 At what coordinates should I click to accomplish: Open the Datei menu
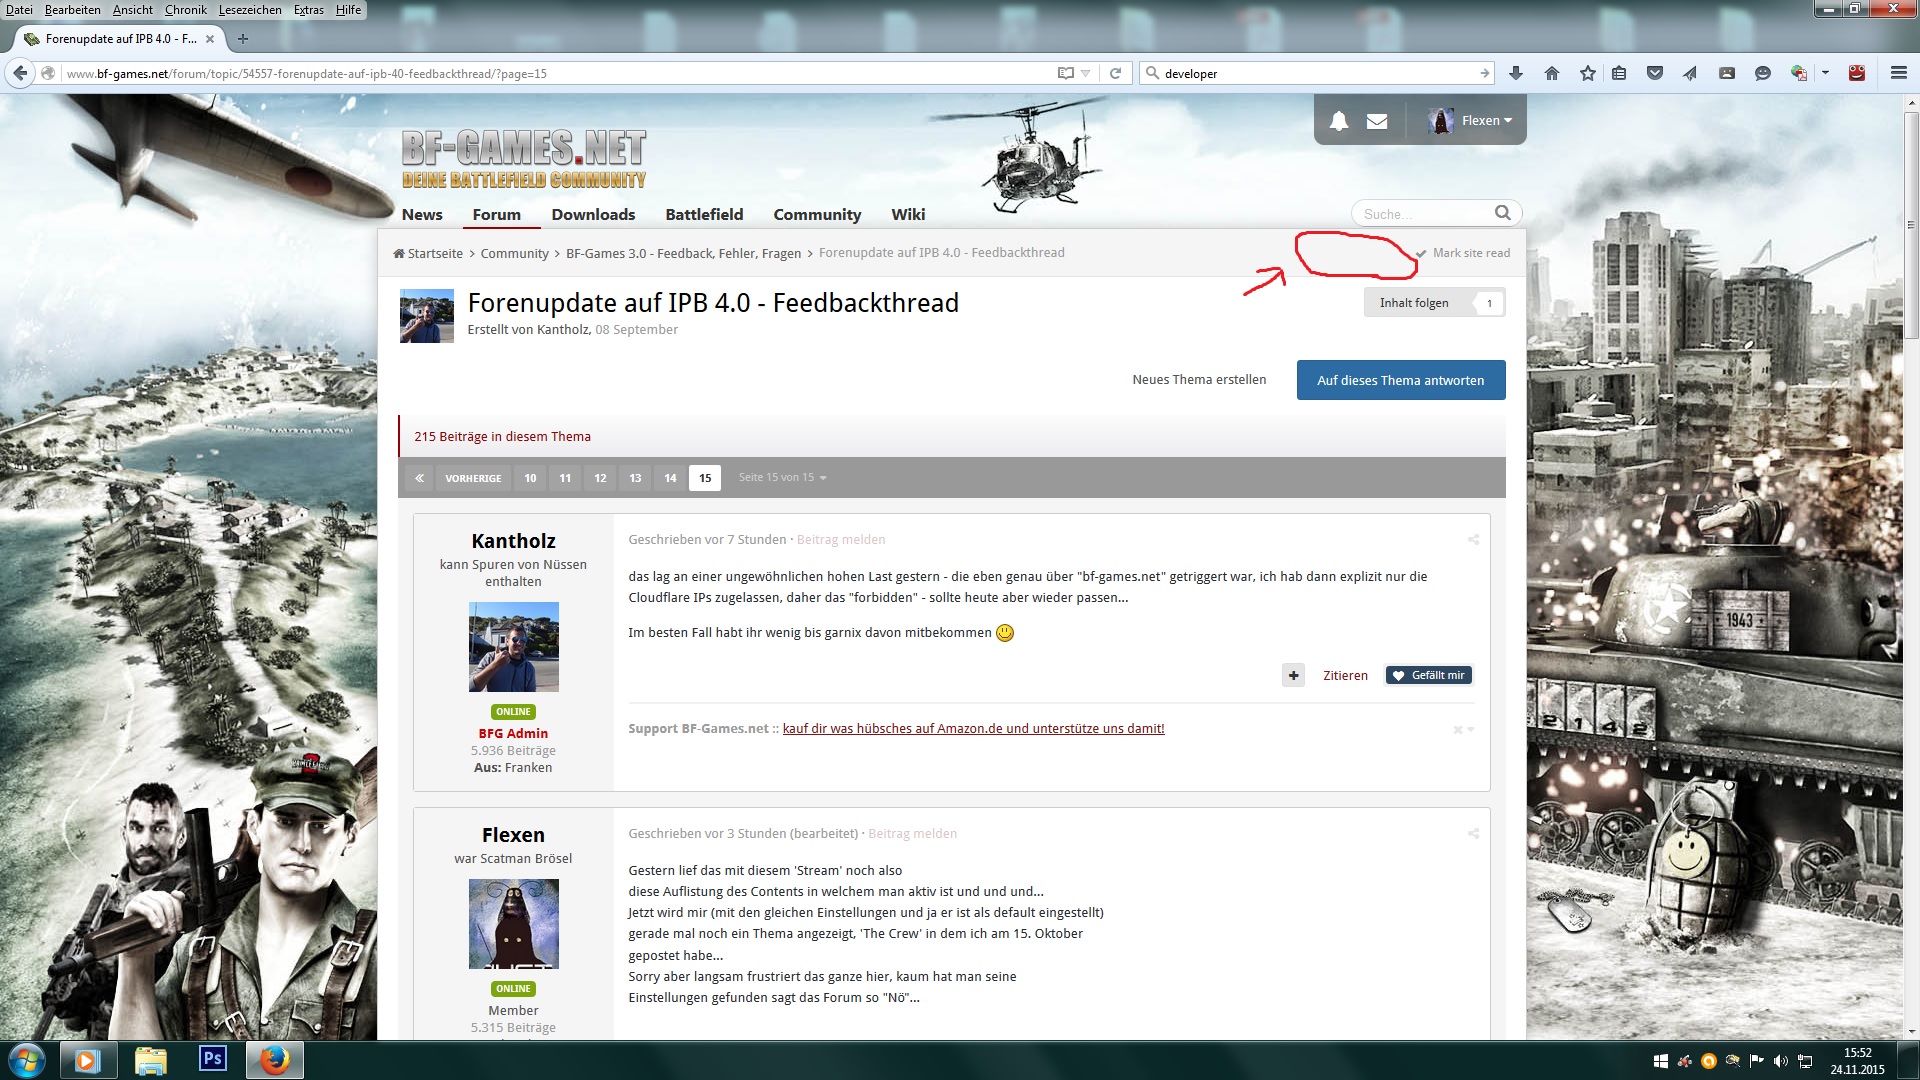coord(19,10)
